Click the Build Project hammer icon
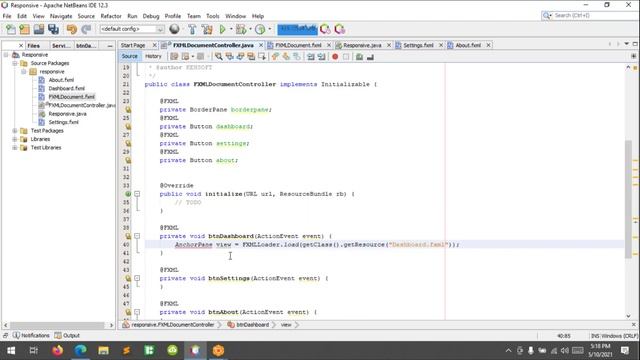640x360 pixels. pos(192,29)
